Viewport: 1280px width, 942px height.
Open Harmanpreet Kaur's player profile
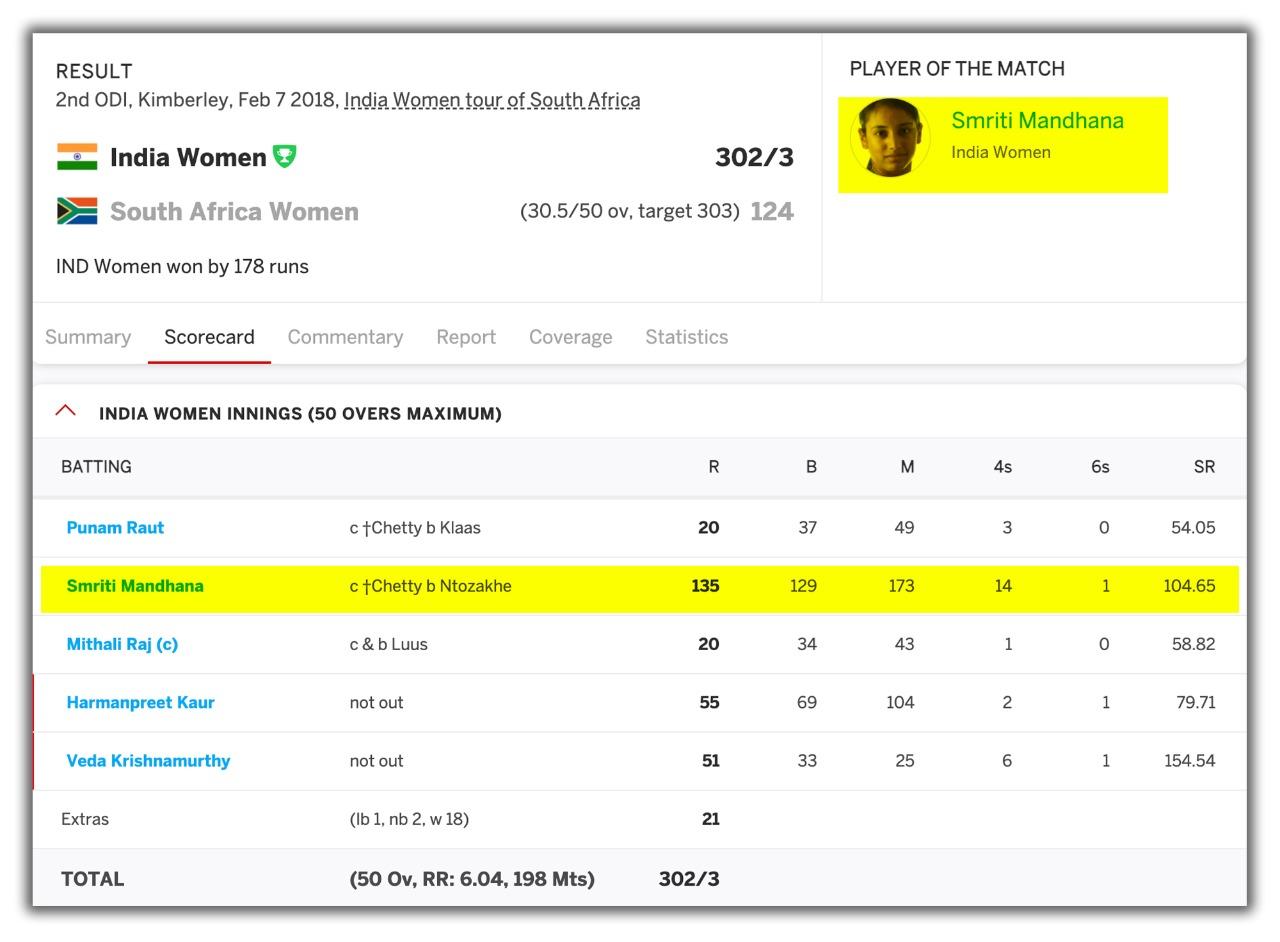[140, 702]
